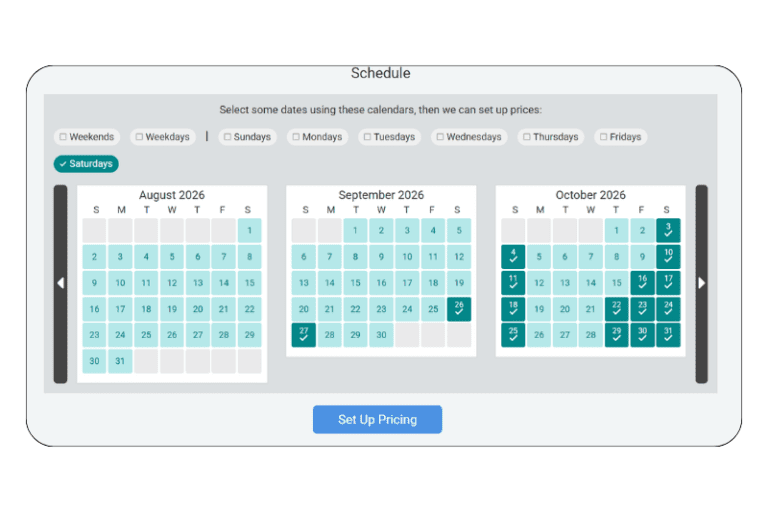Pick August 31 in the calendar
This screenshot has height=512, width=768.
coord(120,361)
